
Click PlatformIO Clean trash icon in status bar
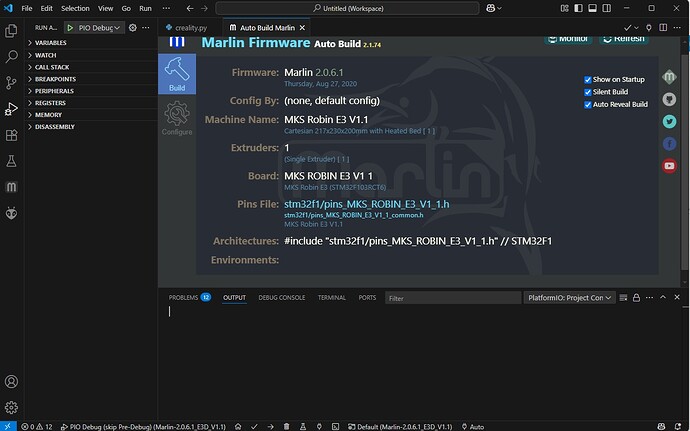point(286,426)
